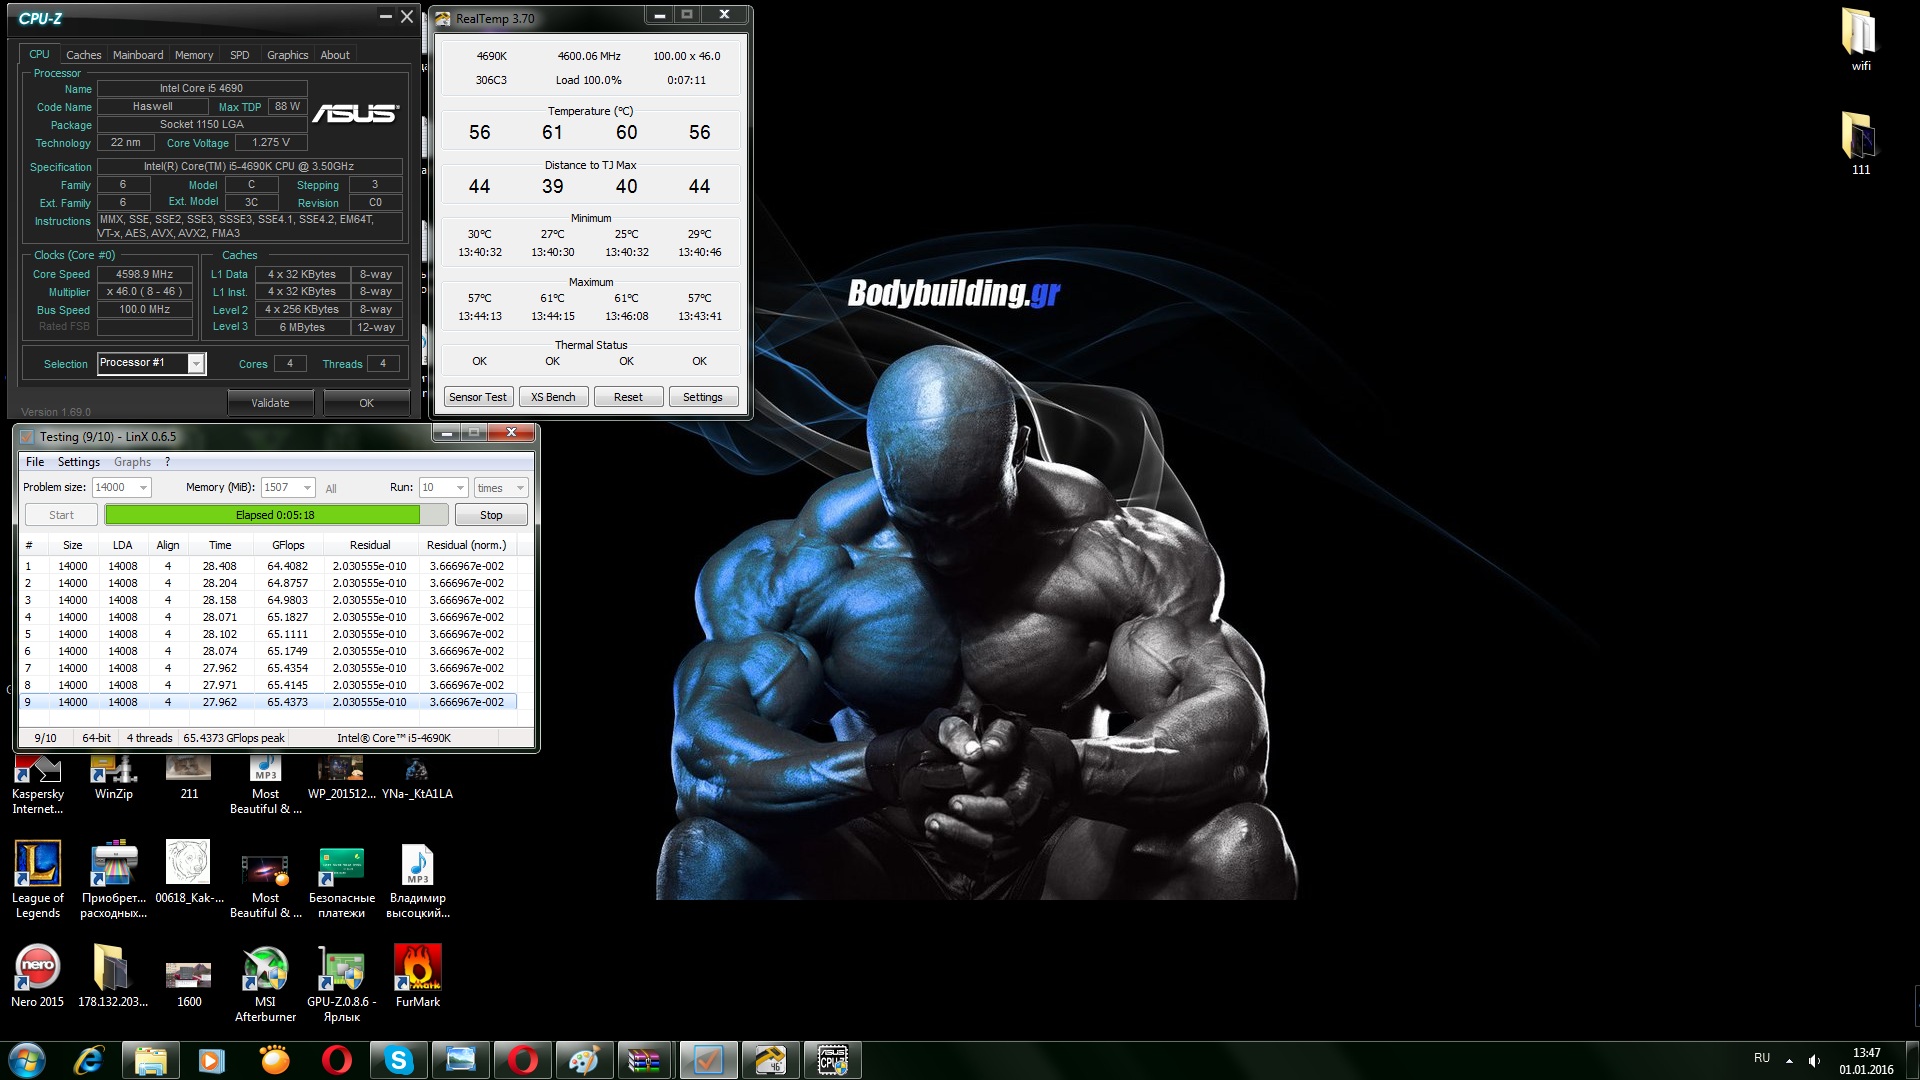1920x1080 pixels.
Task: Stop the LinX test
Action: (491, 515)
